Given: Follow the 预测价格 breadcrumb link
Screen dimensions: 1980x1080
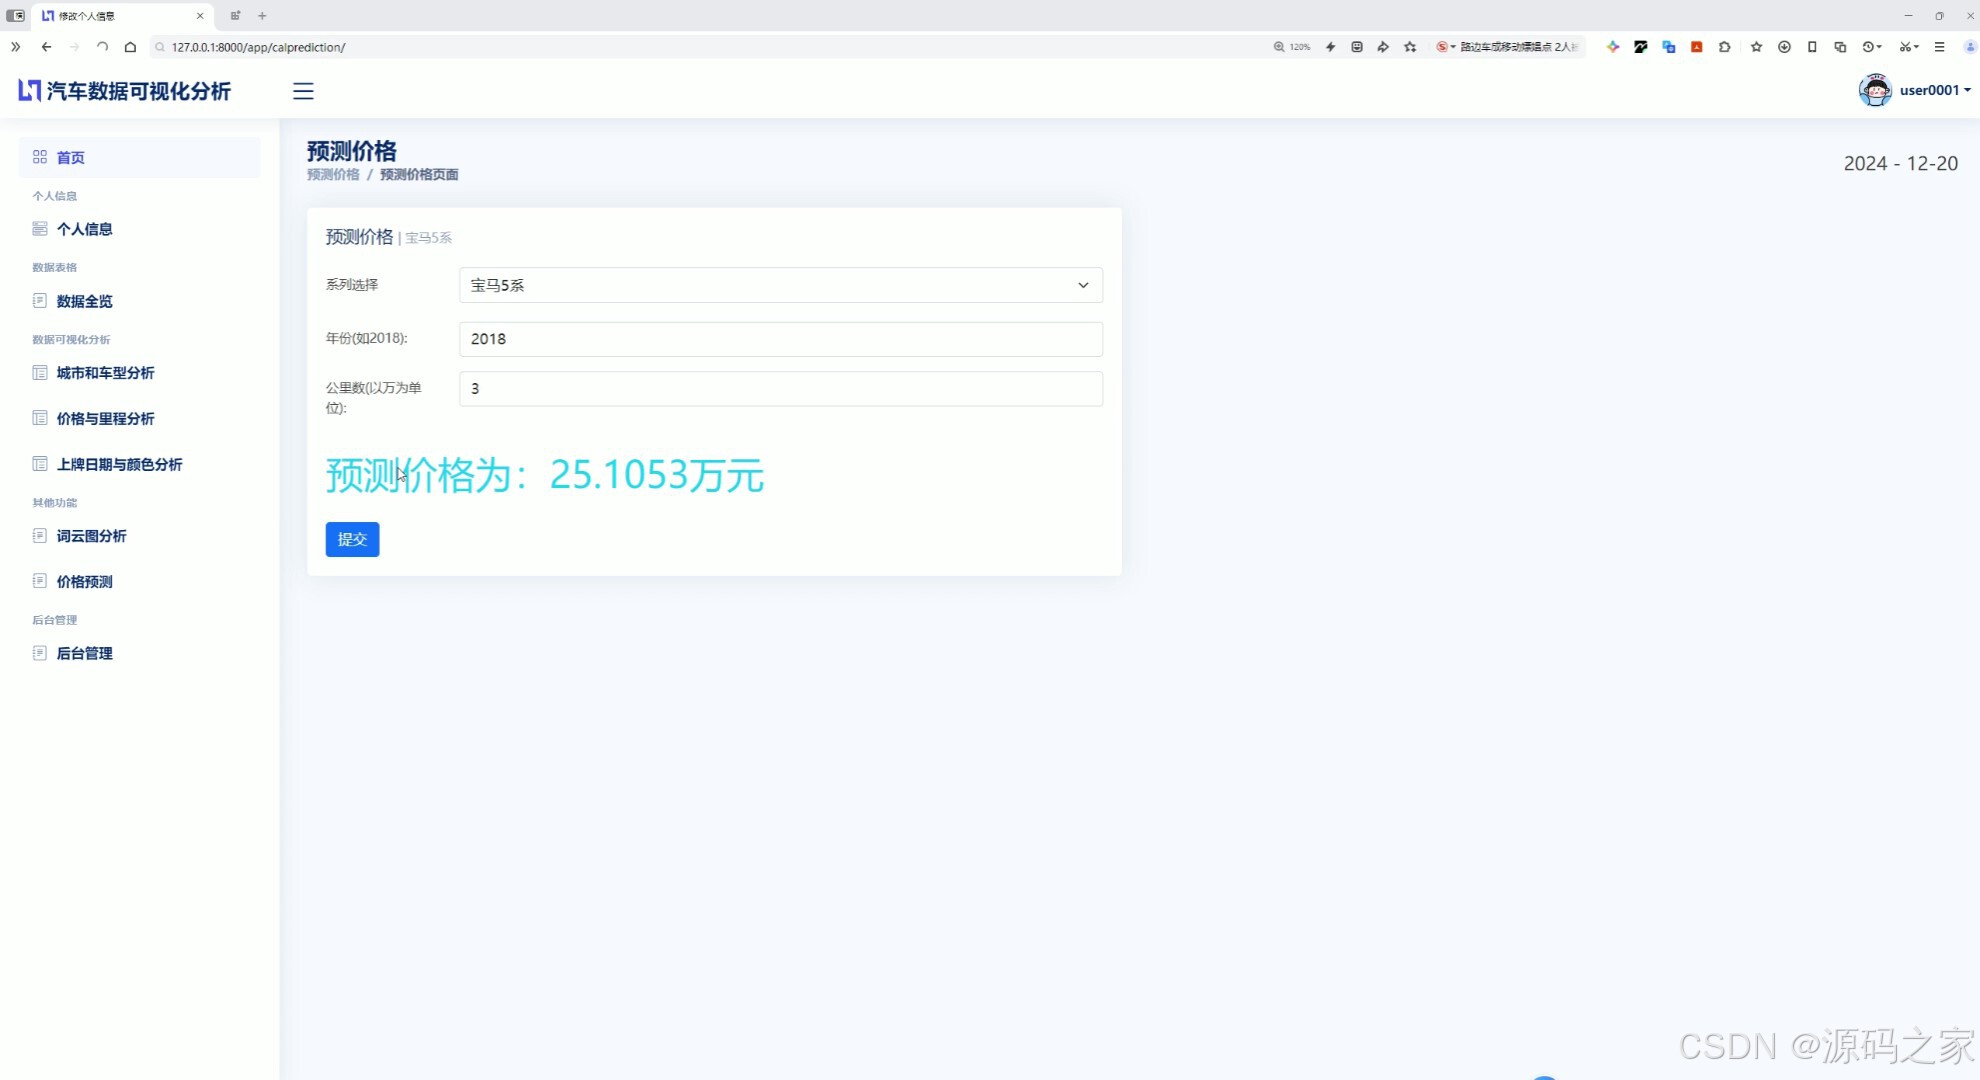Looking at the screenshot, I should [x=333, y=175].
